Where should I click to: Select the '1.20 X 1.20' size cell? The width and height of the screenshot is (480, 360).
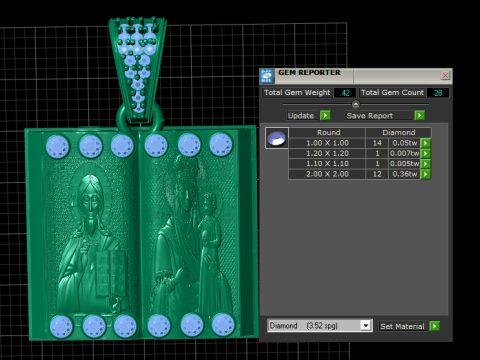(x=327, y=153)
